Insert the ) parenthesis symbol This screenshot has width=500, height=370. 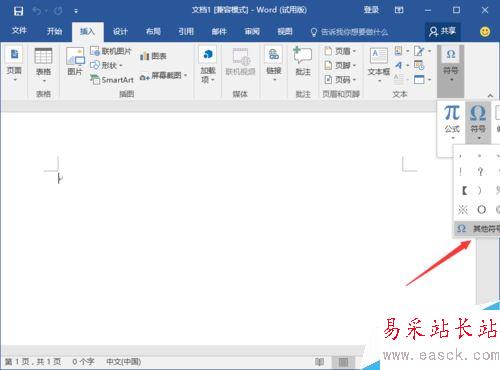click(x=479, y=190)
